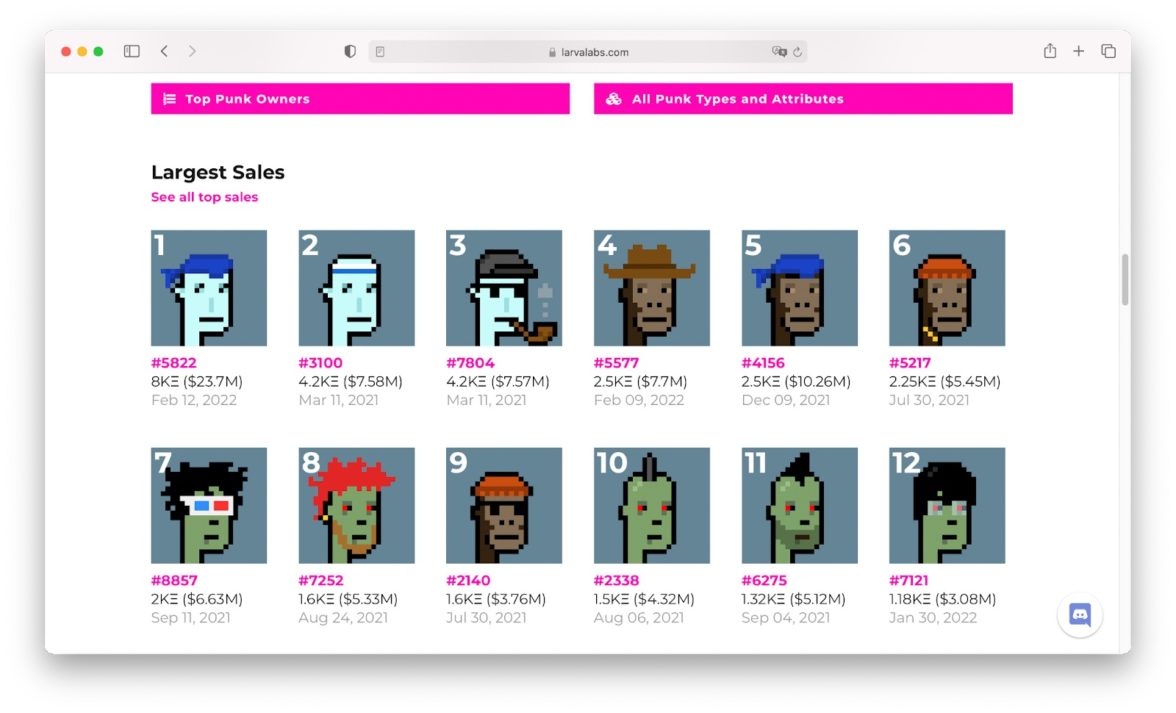Open Top Punk Owners
The image size is (1176, 713).
tap(360, 99)
